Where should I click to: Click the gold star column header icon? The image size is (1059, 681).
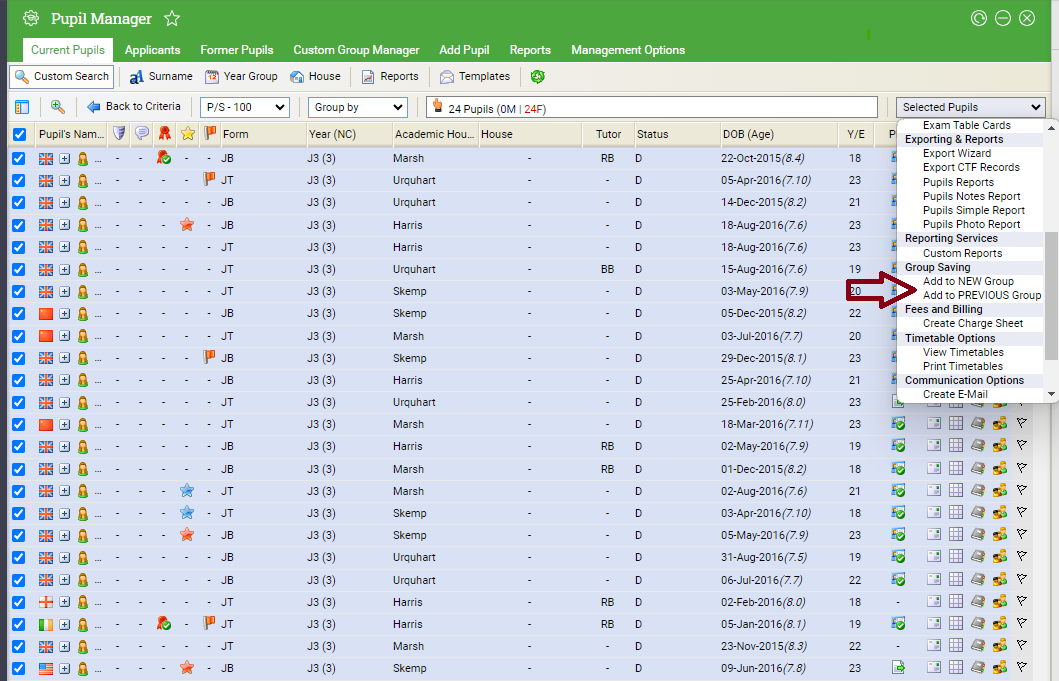coord(187,133)
